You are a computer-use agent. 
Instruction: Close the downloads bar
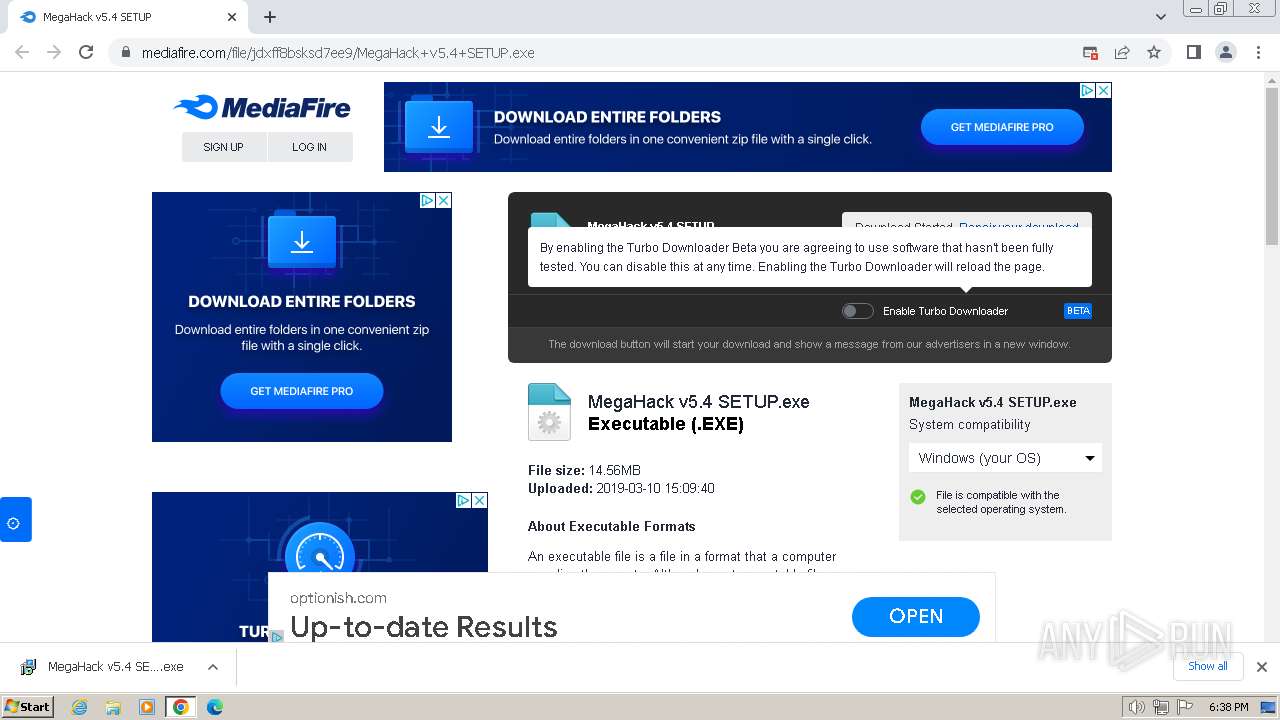pyautogui.click(x=1262, y=667)
